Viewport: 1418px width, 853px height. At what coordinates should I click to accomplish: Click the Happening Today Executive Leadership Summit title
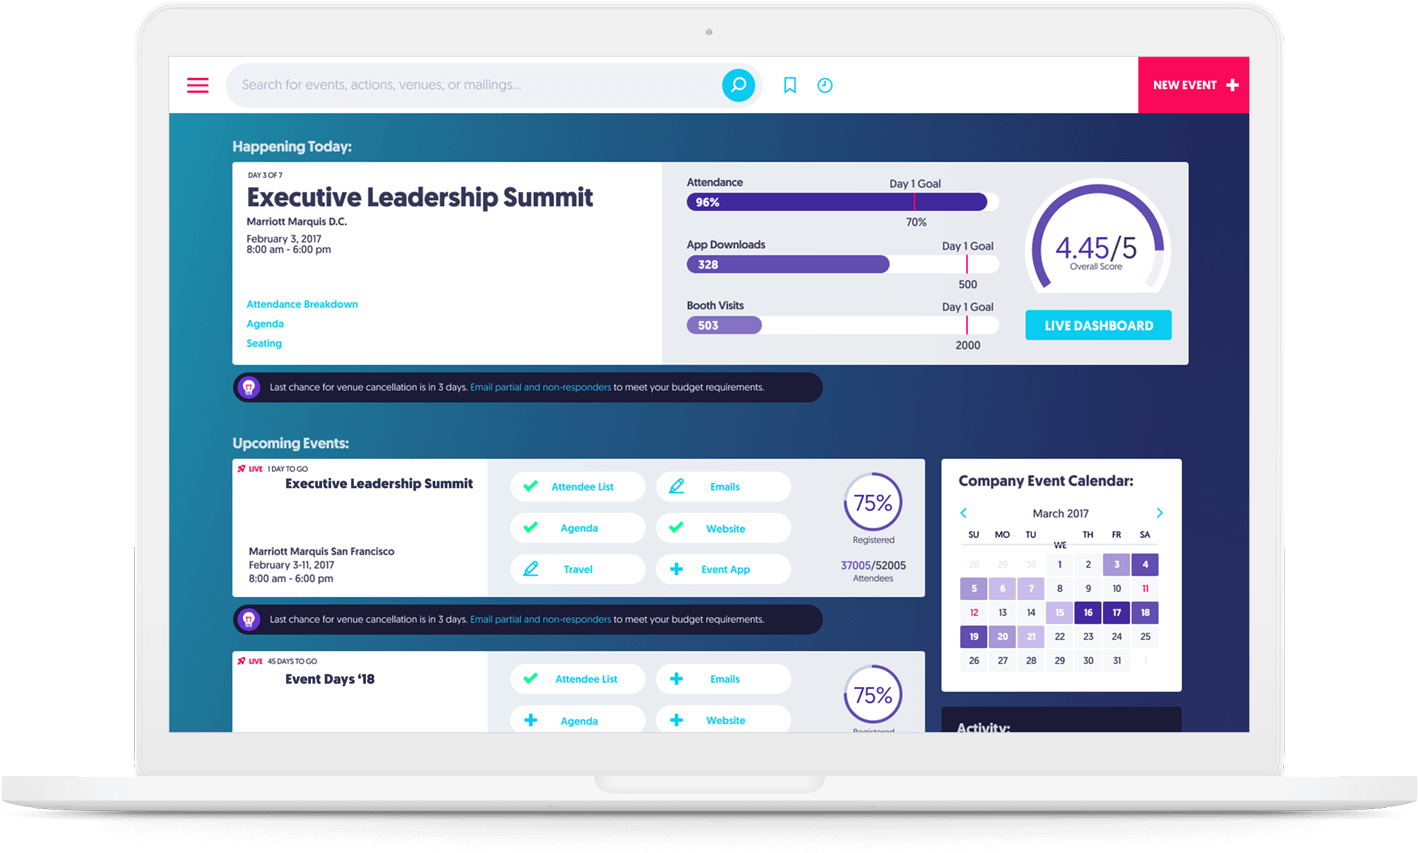point(420,197)
